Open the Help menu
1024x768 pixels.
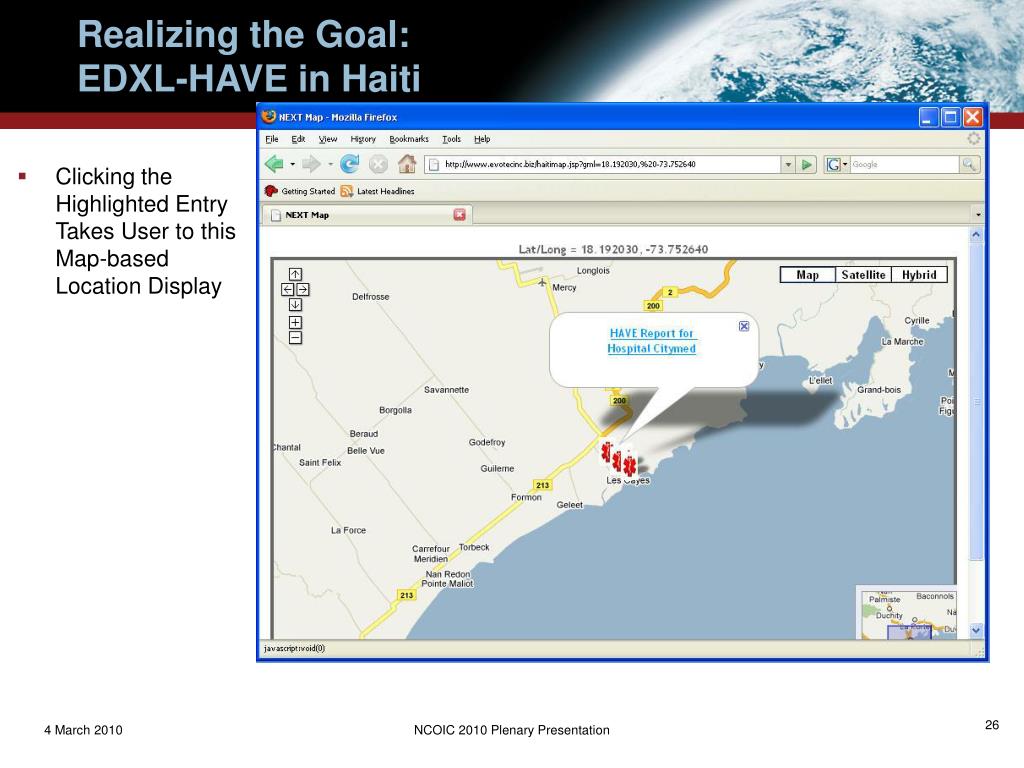tap(482, 139)
